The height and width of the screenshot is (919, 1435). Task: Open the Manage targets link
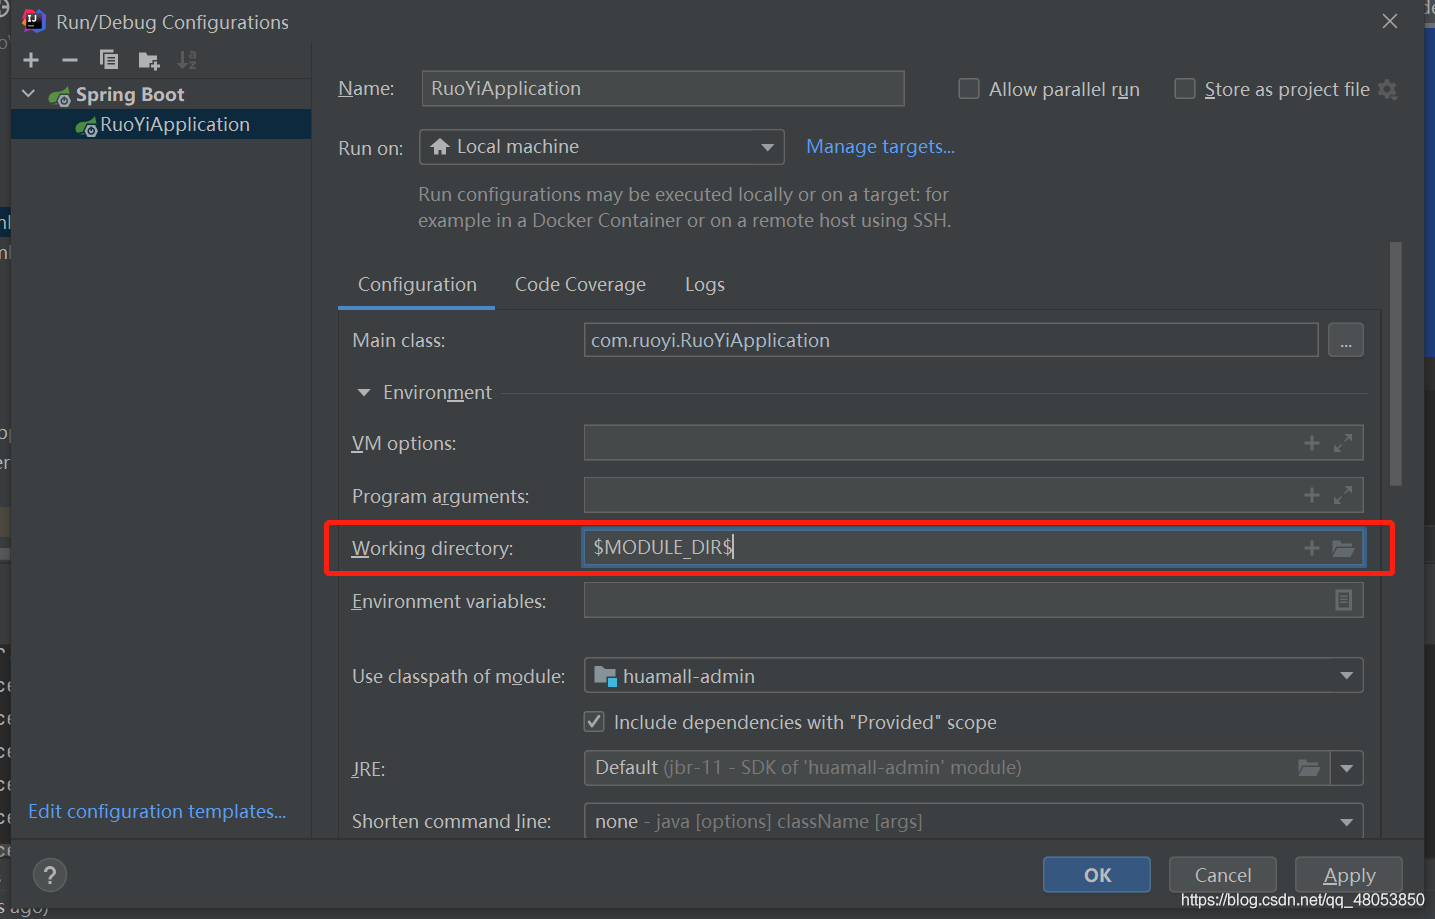point(880,146)
